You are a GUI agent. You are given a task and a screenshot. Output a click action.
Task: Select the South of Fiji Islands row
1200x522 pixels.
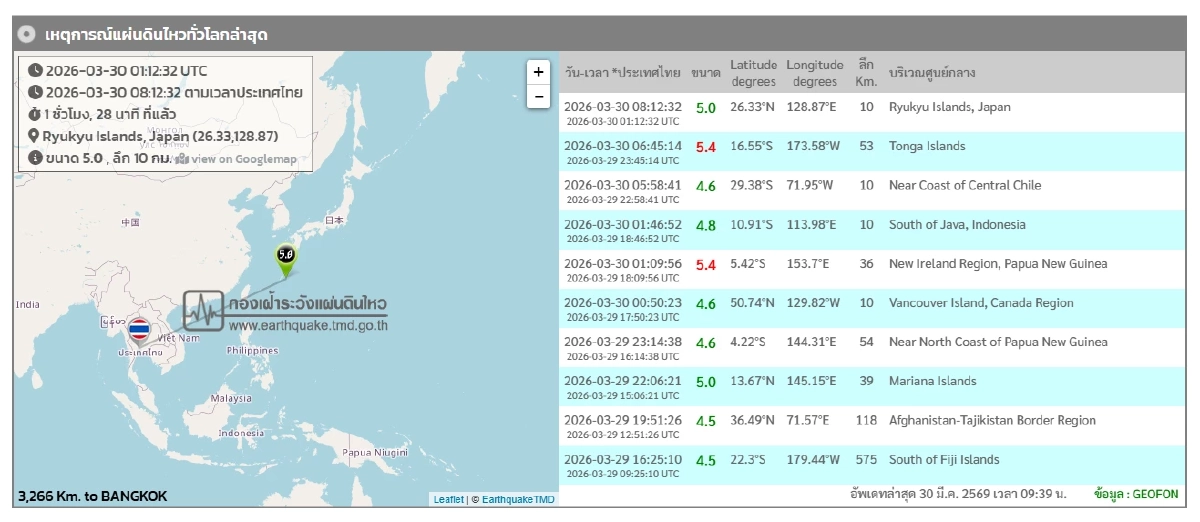pyautogui.click(x=870, y=465)
